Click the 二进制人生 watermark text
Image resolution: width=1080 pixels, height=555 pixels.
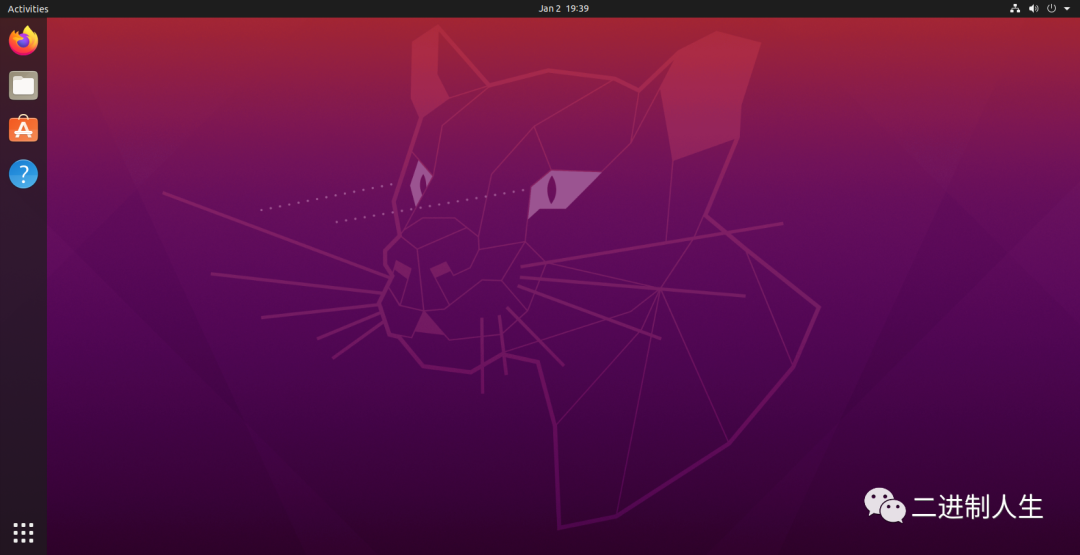[977, 507]
